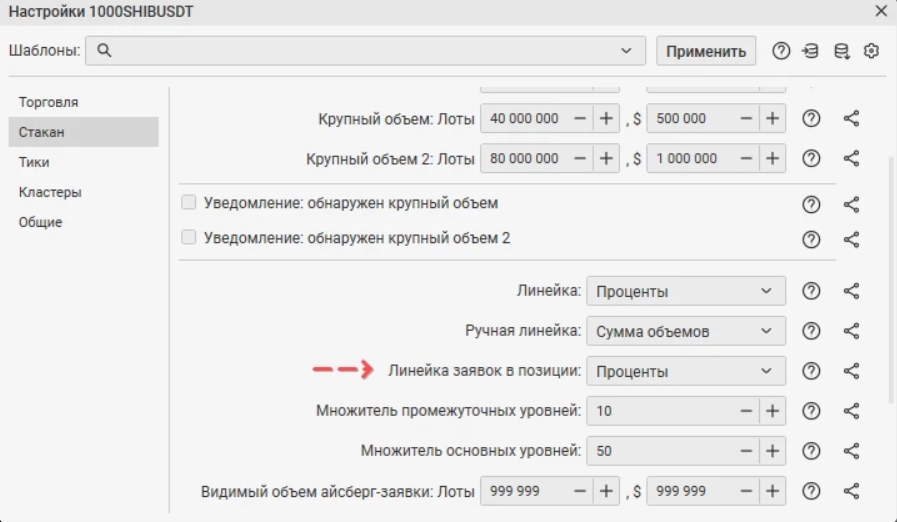The height and width of the screenshot is (522, 897).
Task: Share the Линейка заявок в позиции setting
Action: 851,371
